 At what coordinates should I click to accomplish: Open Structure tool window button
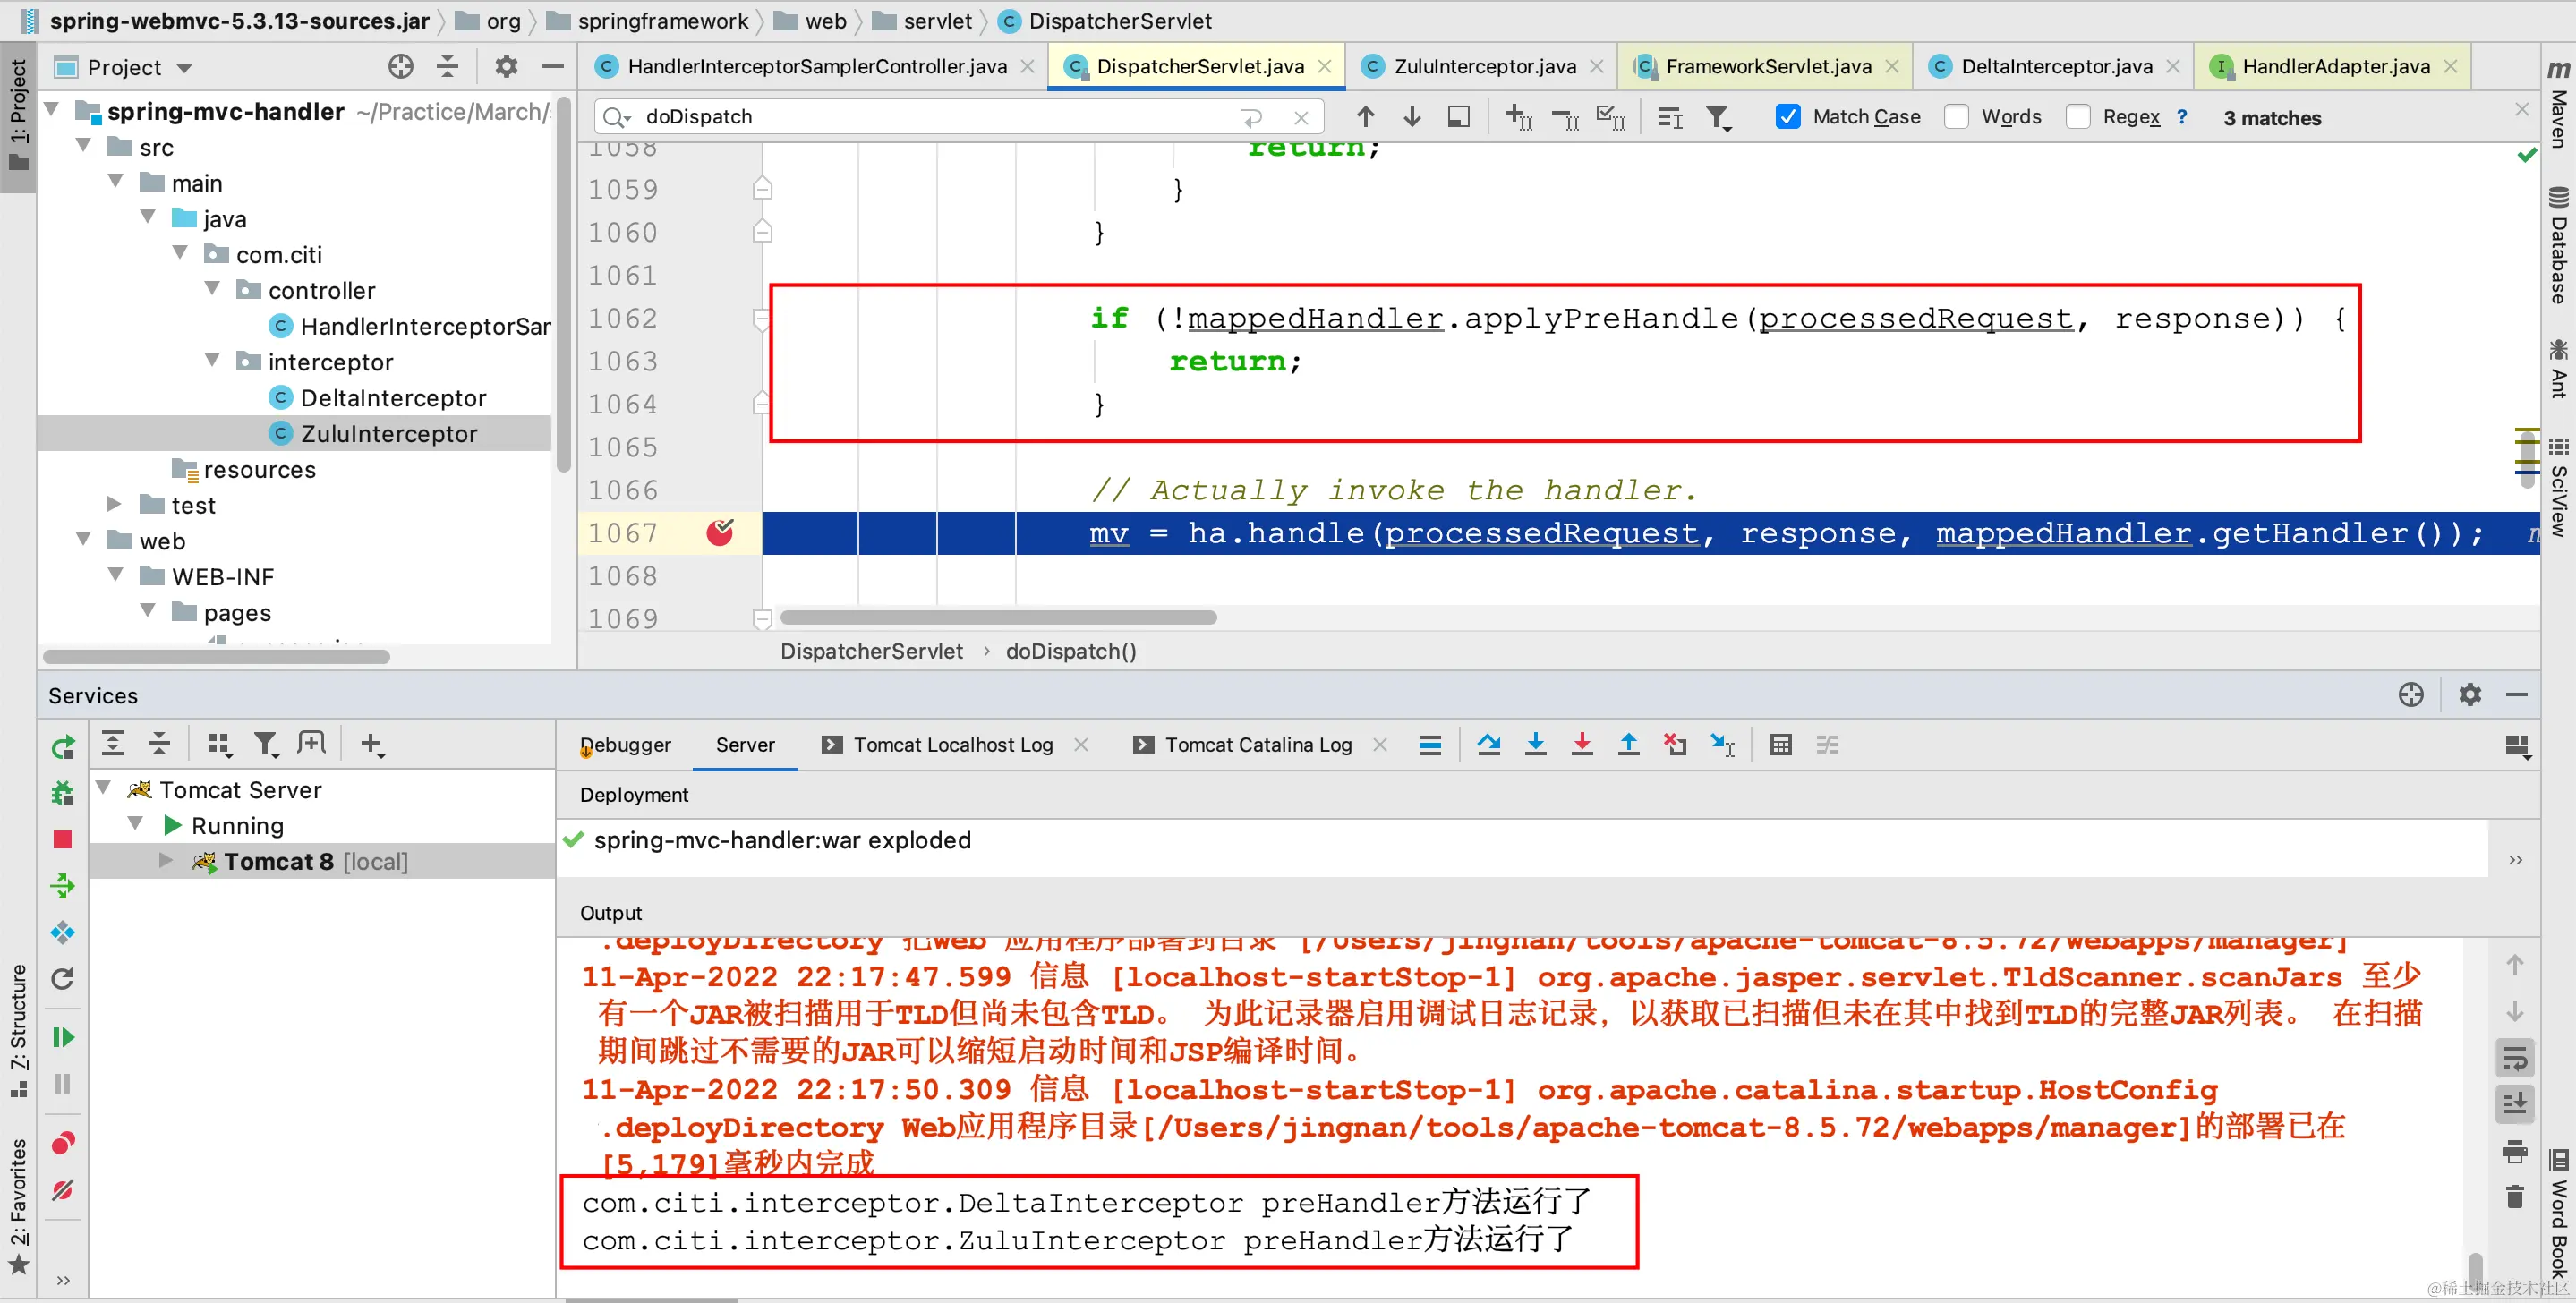[x=18, y=1031]
